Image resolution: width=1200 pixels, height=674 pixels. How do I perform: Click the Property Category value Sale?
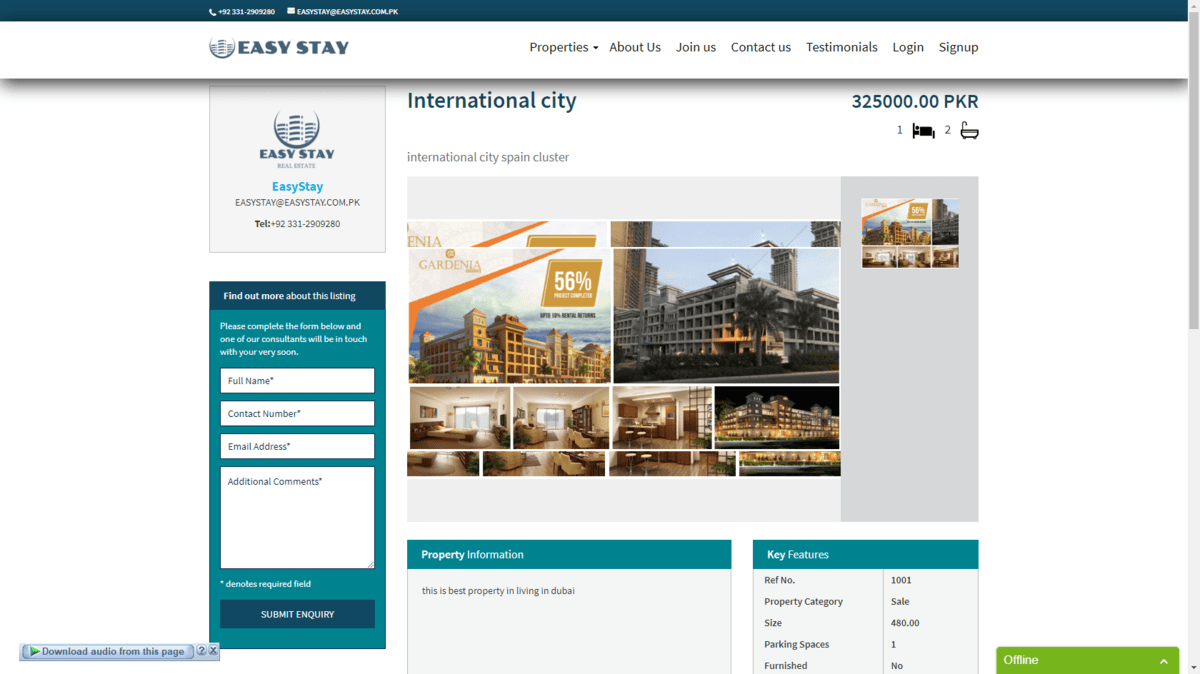901,602
